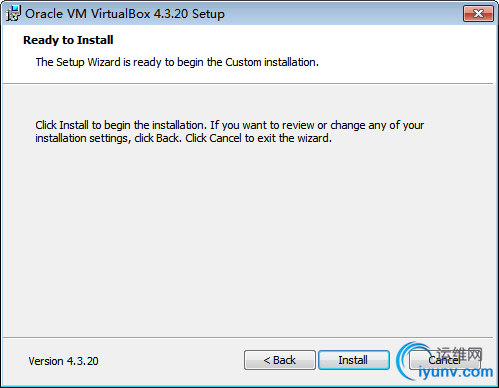499x388 pixels.
Task: Click the separator line above the buttons
Action: pos(248,337)
